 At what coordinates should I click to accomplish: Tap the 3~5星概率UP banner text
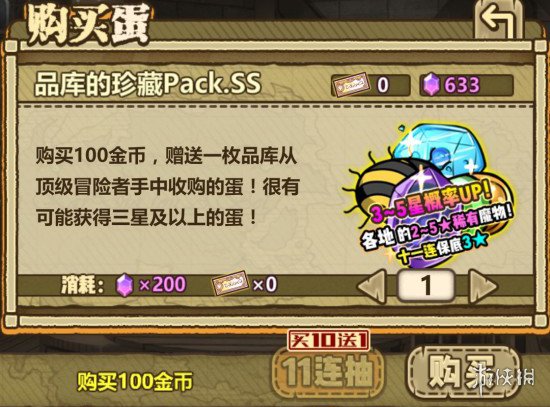[431, 205]
